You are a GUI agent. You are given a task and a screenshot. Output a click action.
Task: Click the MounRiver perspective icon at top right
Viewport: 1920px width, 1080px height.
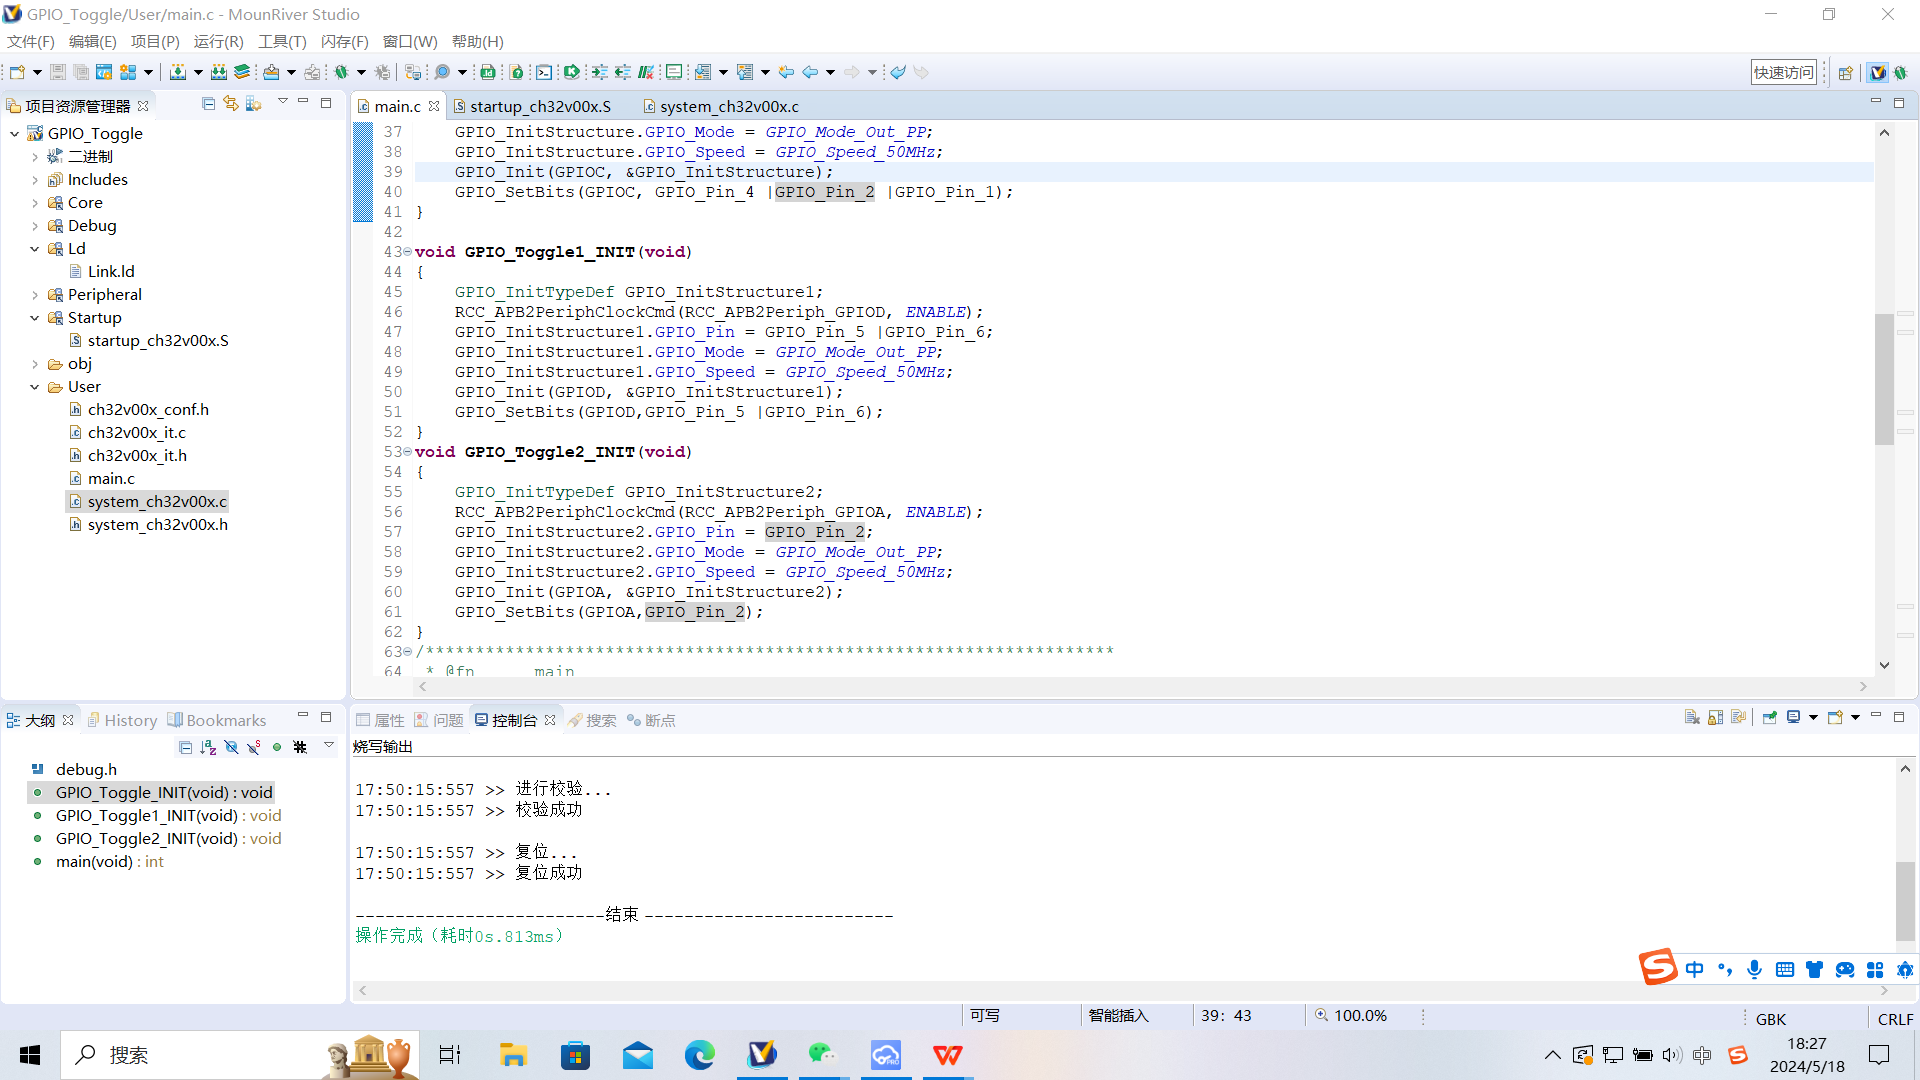(x=1877, y=72)
